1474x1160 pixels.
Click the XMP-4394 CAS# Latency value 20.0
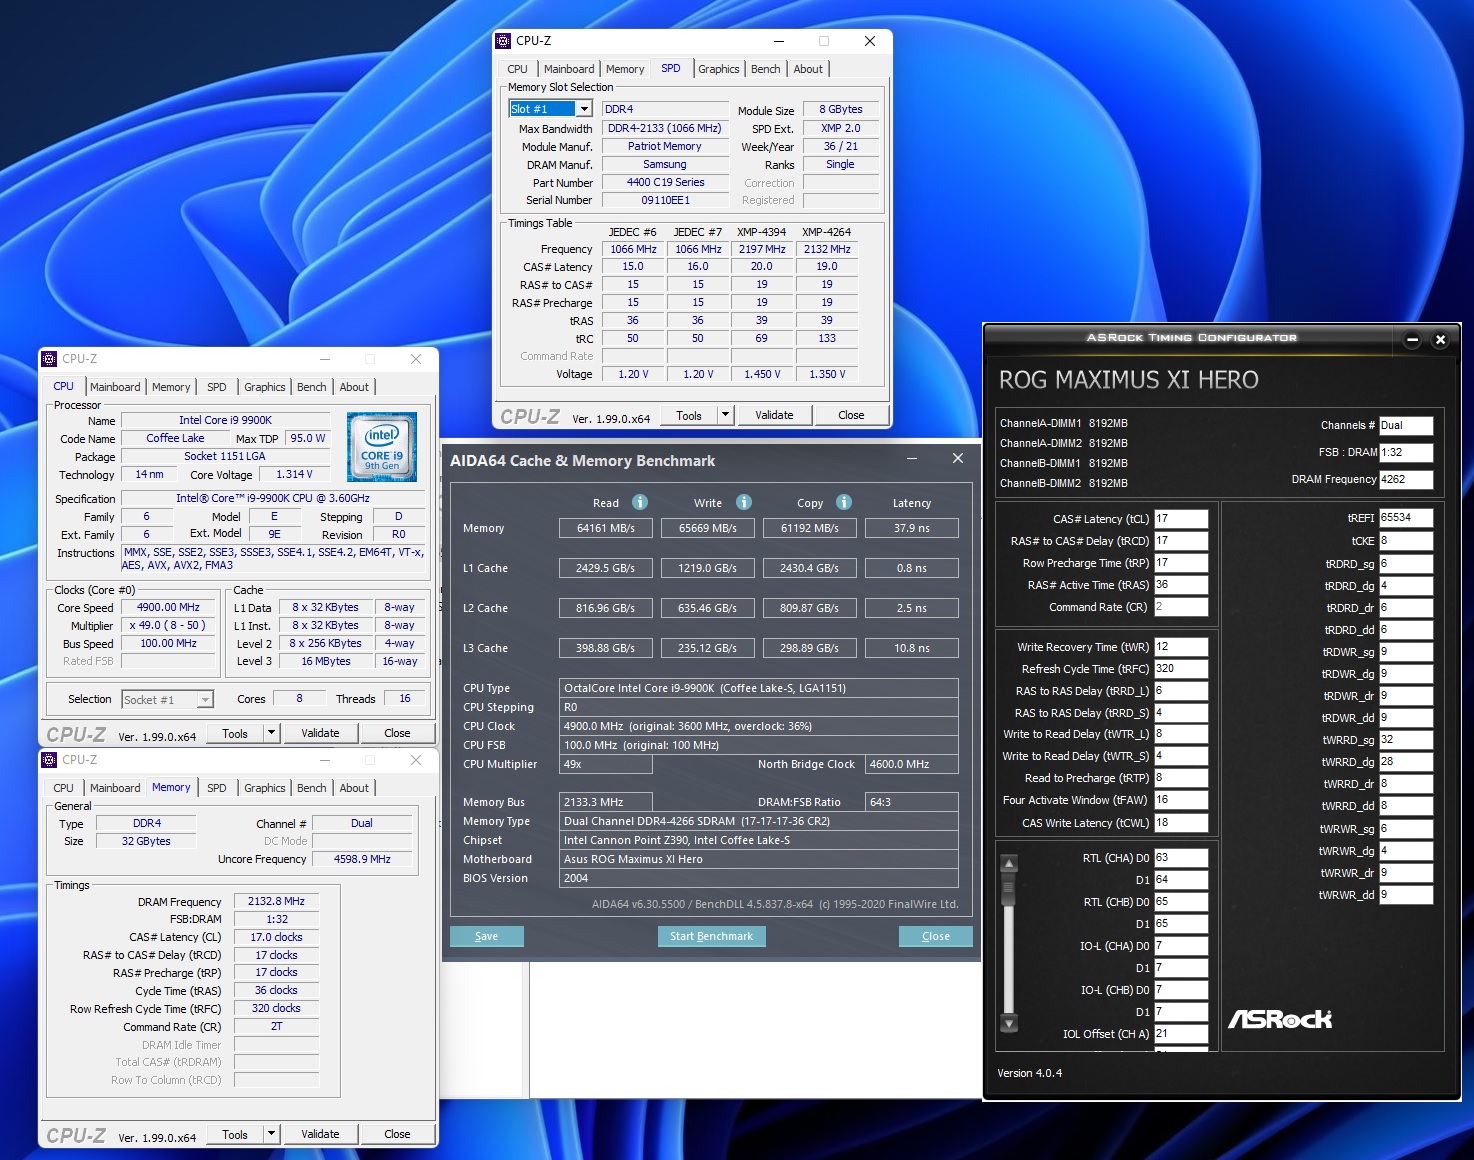tap(762, 267)
